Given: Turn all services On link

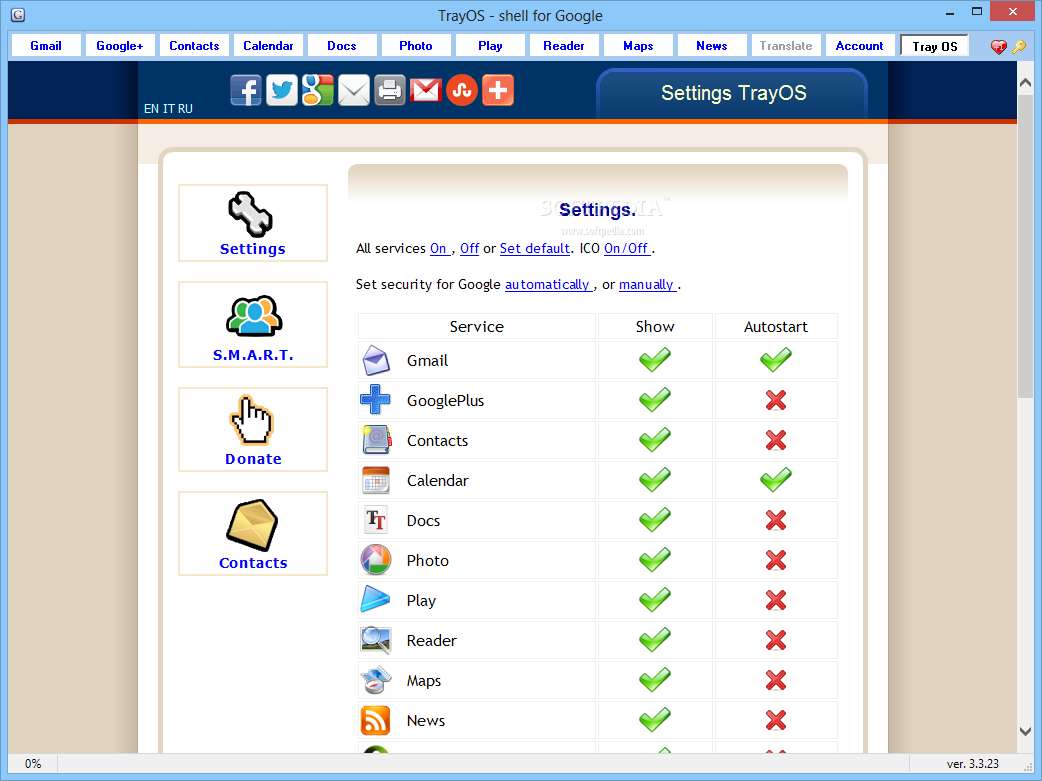Looking at the screenshot, I should point(439,249).
